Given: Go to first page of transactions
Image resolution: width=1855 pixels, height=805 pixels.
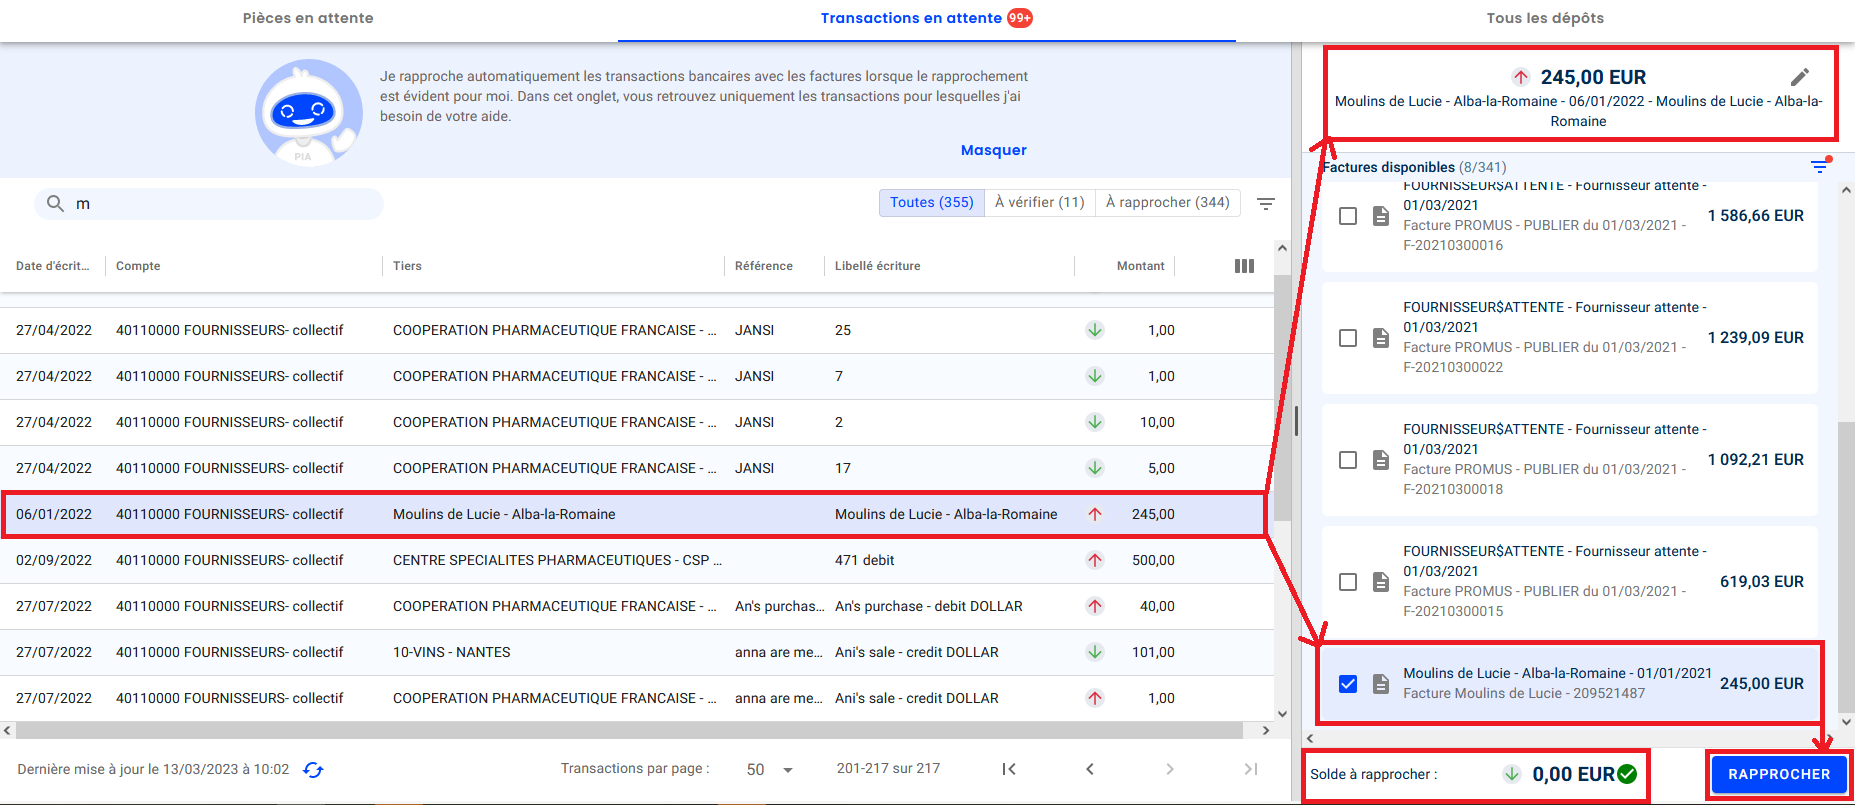Looking at the screenshot, I should [x=1009, y=769].
